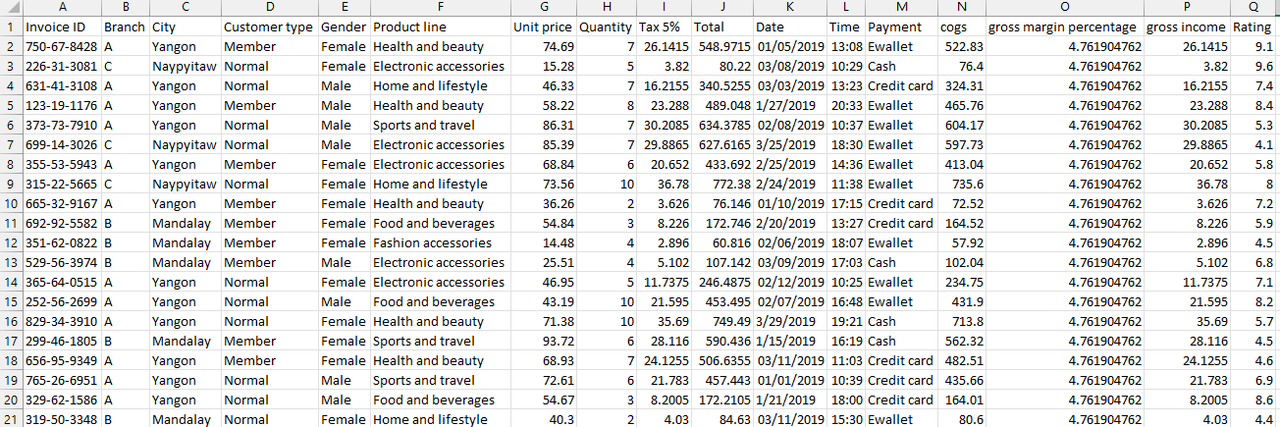This screenshot has width=1280, height=427.
Task: Click the 'Unit price' header cell
Action: click(542, 27)
